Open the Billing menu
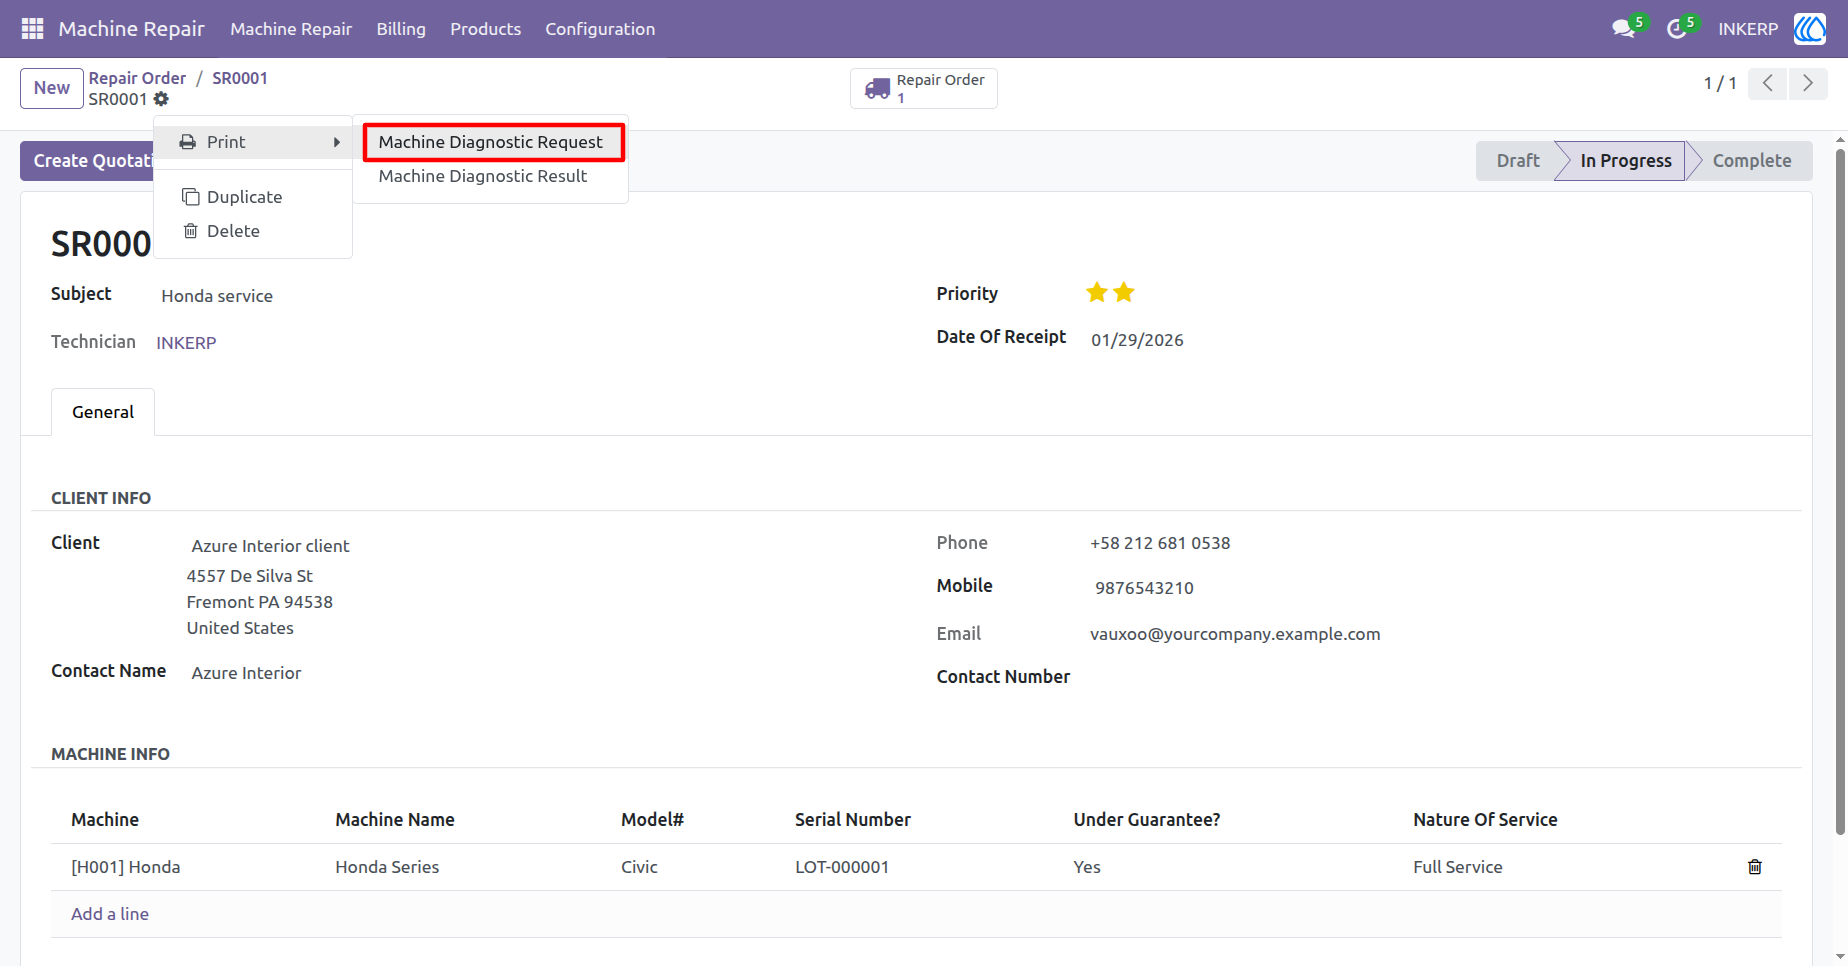The image size is (1848, 966). click(401, 29)
